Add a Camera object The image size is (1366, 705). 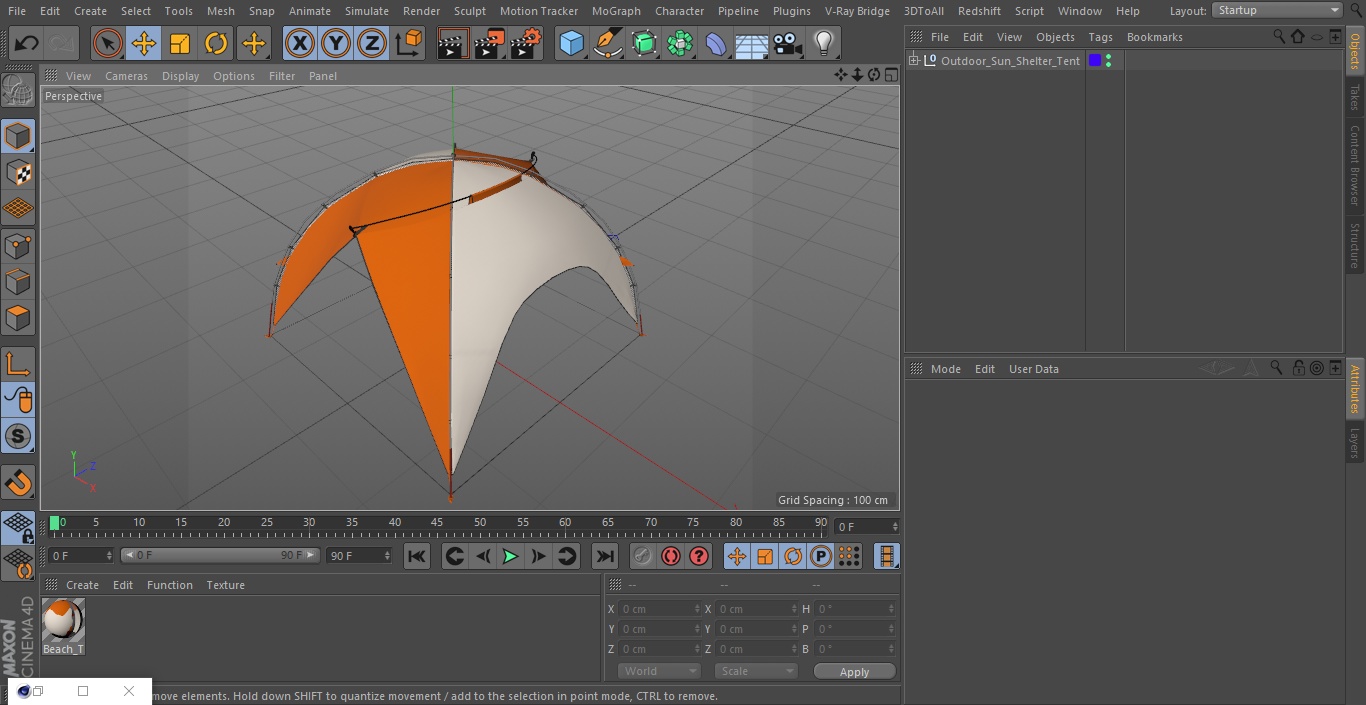point(788,43)
